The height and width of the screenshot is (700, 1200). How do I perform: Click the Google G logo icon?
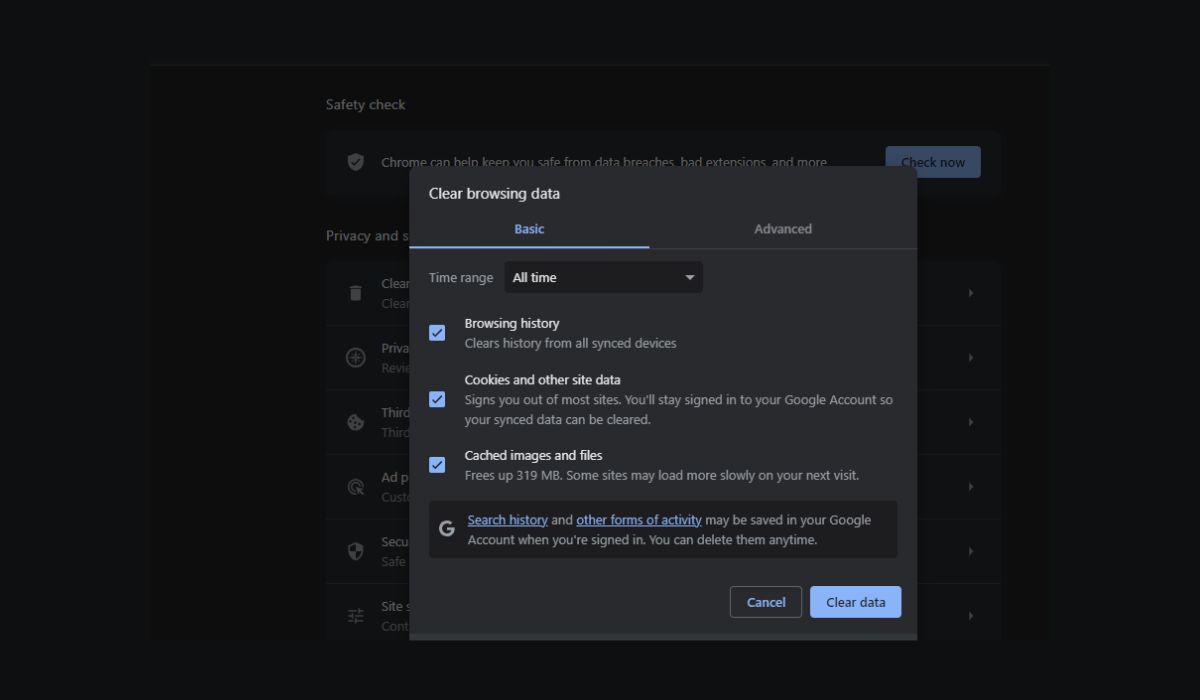447,529
